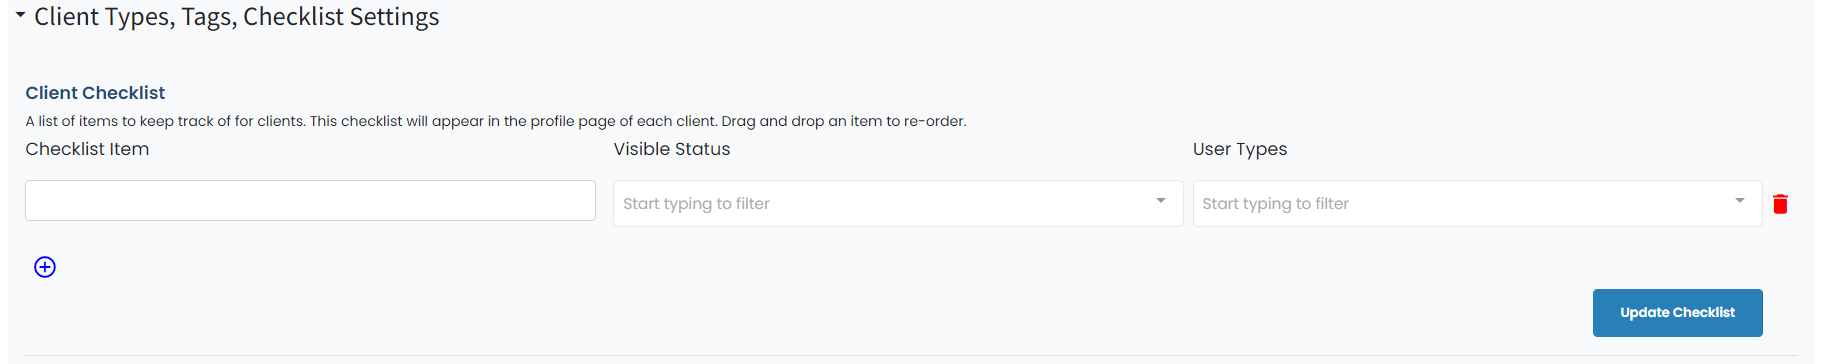Click the Client Checklist heading
Screen dimensions: 1831x364
[95, 93]
